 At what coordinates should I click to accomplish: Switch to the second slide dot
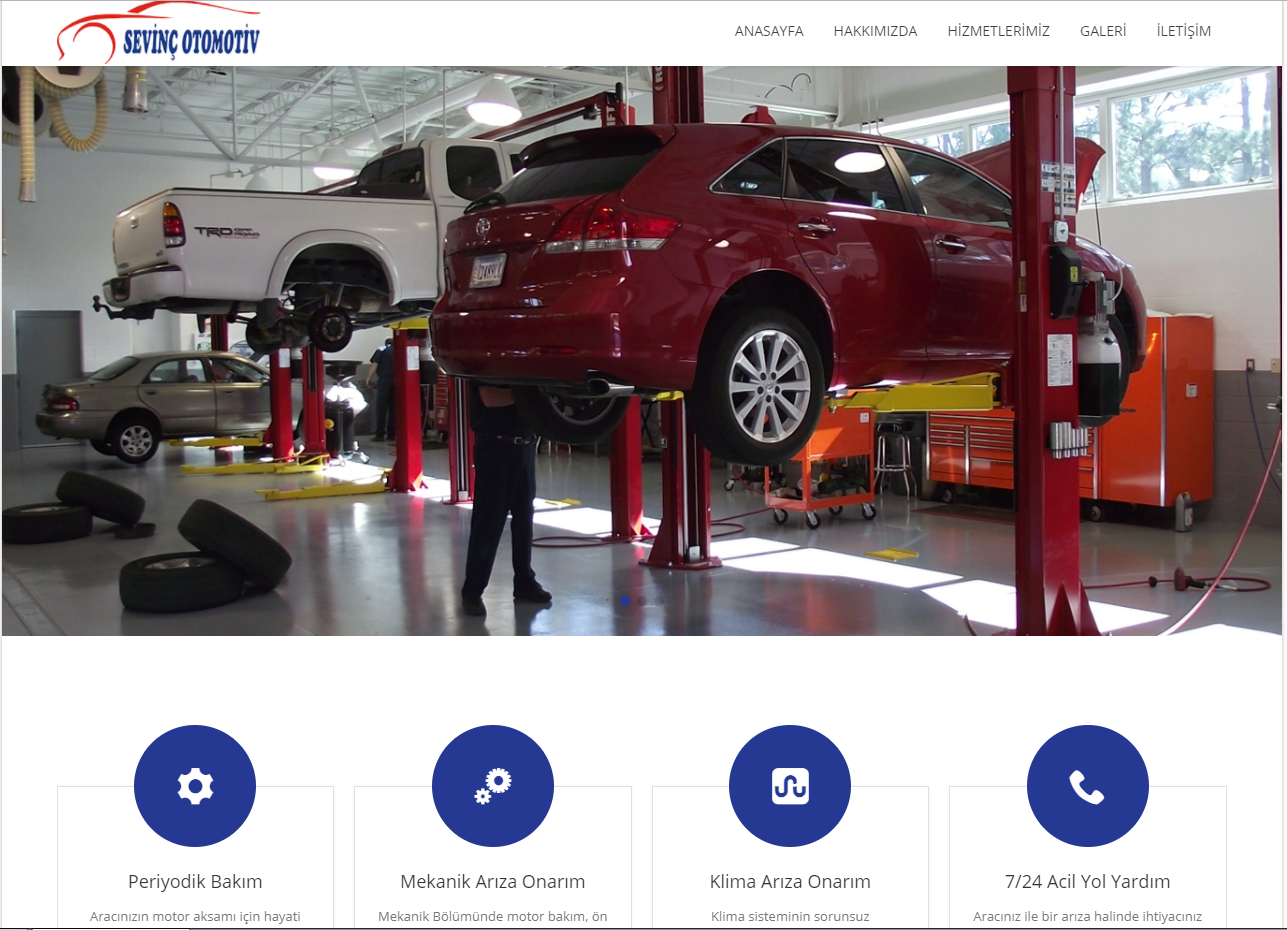(642, 601)
